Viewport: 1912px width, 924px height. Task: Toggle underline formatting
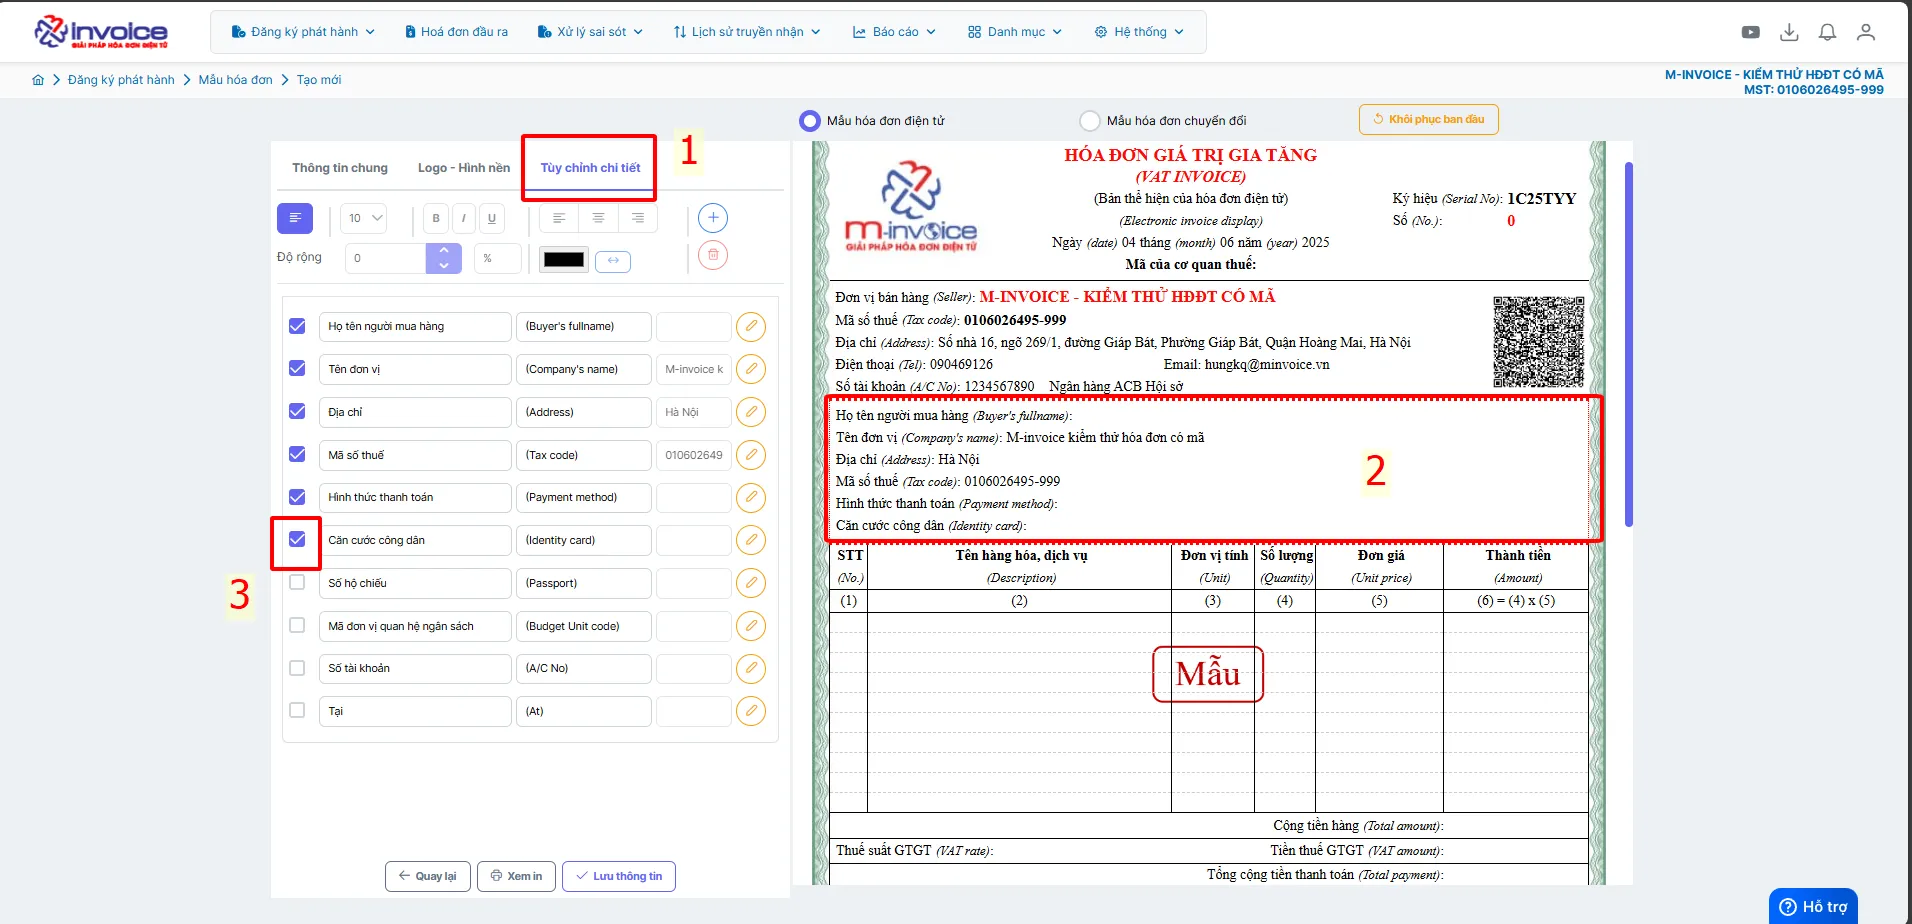click(491, 218)
